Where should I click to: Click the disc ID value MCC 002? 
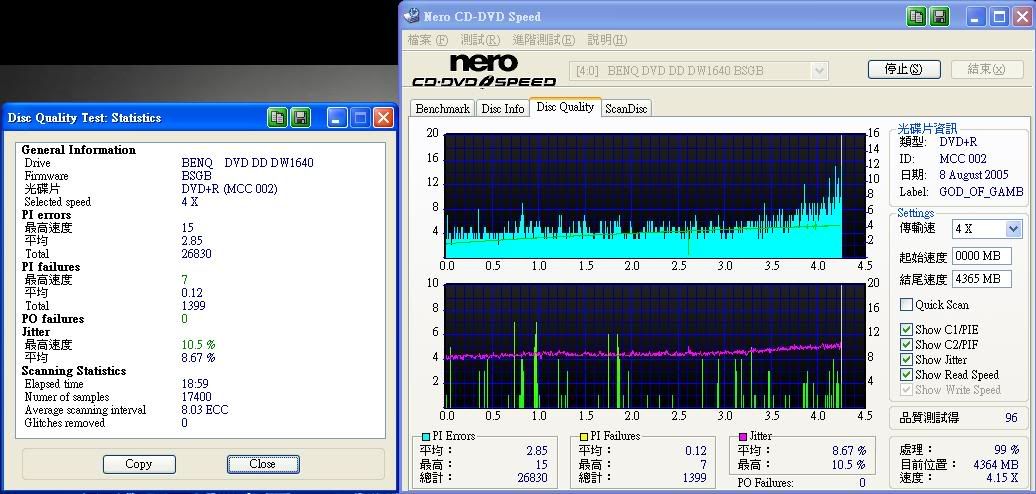point(963,159)
